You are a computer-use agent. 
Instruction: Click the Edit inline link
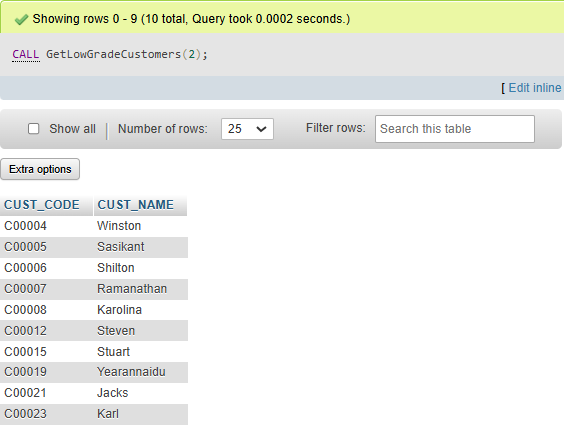coord(535,88)
